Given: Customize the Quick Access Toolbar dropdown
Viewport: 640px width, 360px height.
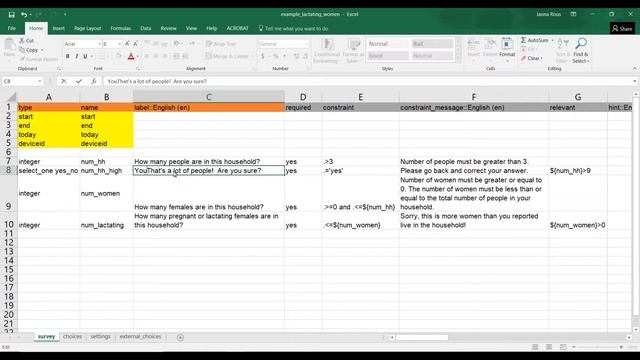Looking at the screenshot, I should (x=65, y=15).
